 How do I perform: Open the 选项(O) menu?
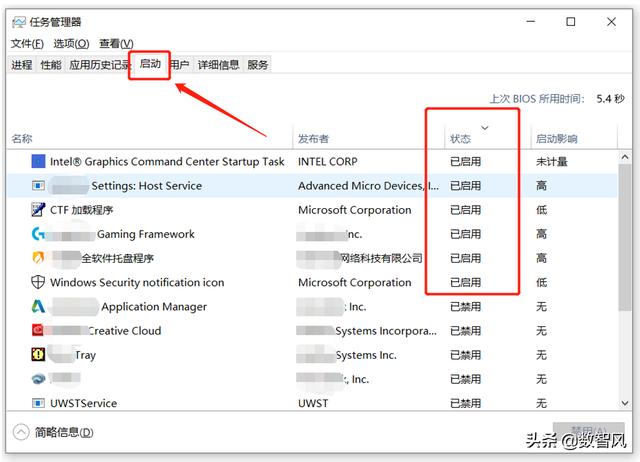[71, 43]
